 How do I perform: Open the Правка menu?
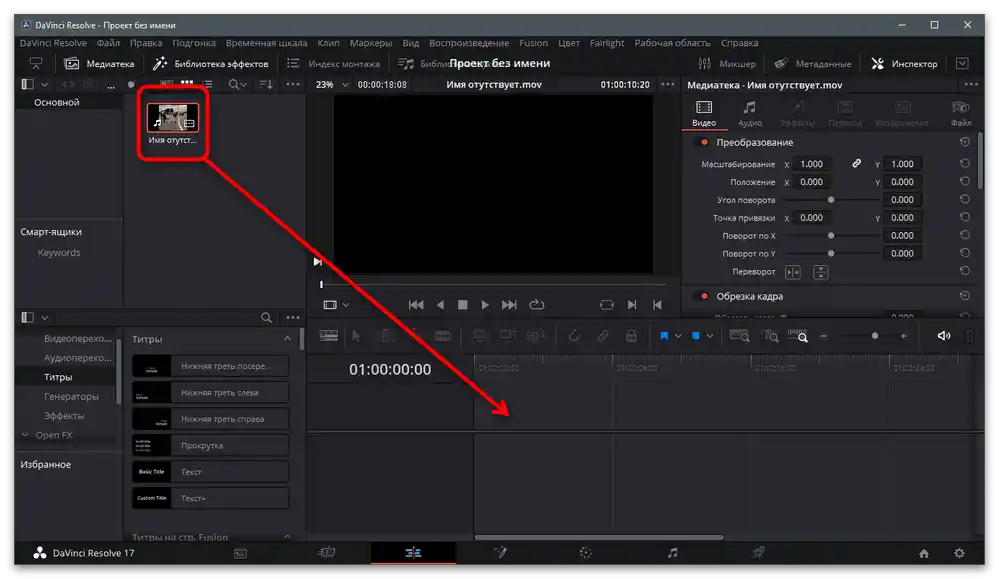click(x=146, y=43)
